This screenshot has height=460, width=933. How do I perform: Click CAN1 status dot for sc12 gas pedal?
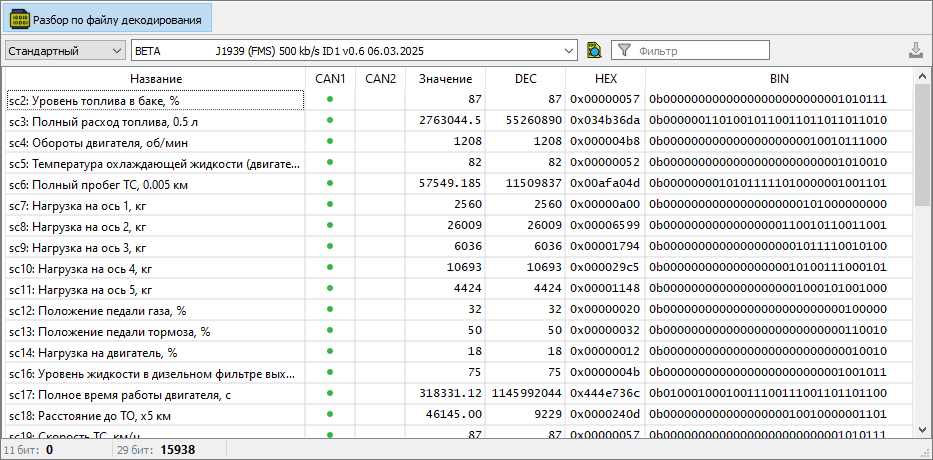point(329,309)
